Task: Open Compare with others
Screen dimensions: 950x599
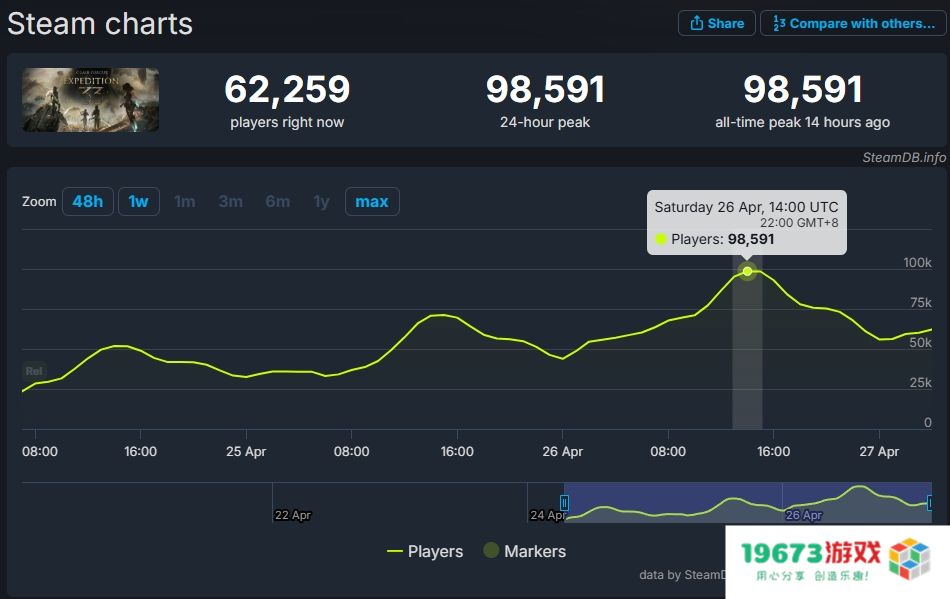Action: pyautogui.click(x=853, y=24)
